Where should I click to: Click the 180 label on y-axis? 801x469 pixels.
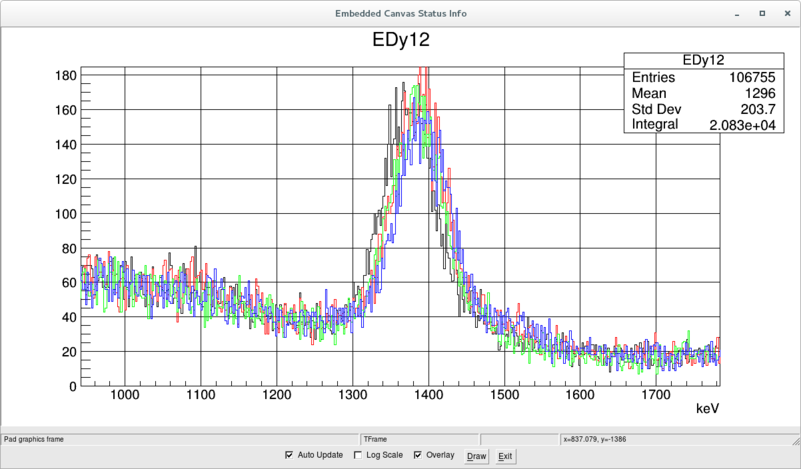(x=66, y=76)
